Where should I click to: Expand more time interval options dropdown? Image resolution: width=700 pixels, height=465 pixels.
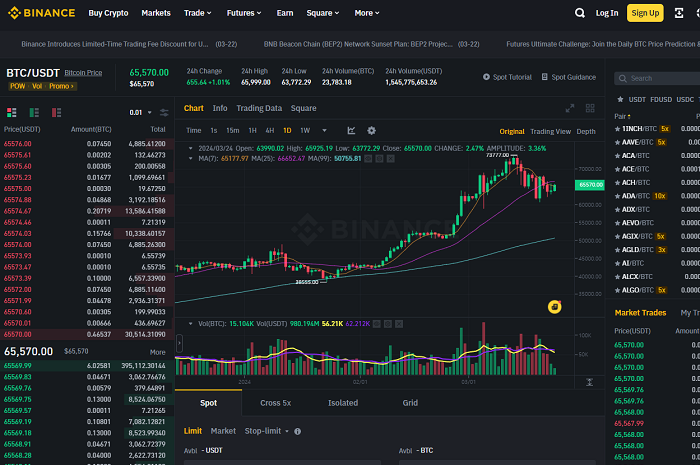[325, 130]
